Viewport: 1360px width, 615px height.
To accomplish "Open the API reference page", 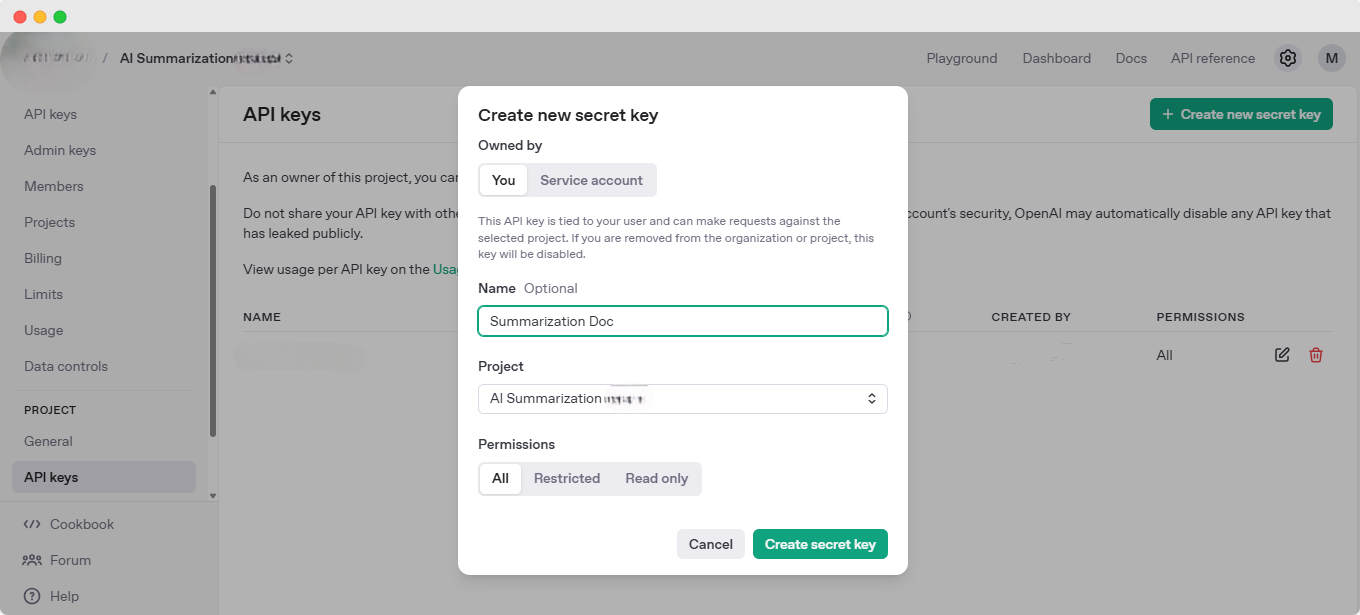I will point(1212,58).
